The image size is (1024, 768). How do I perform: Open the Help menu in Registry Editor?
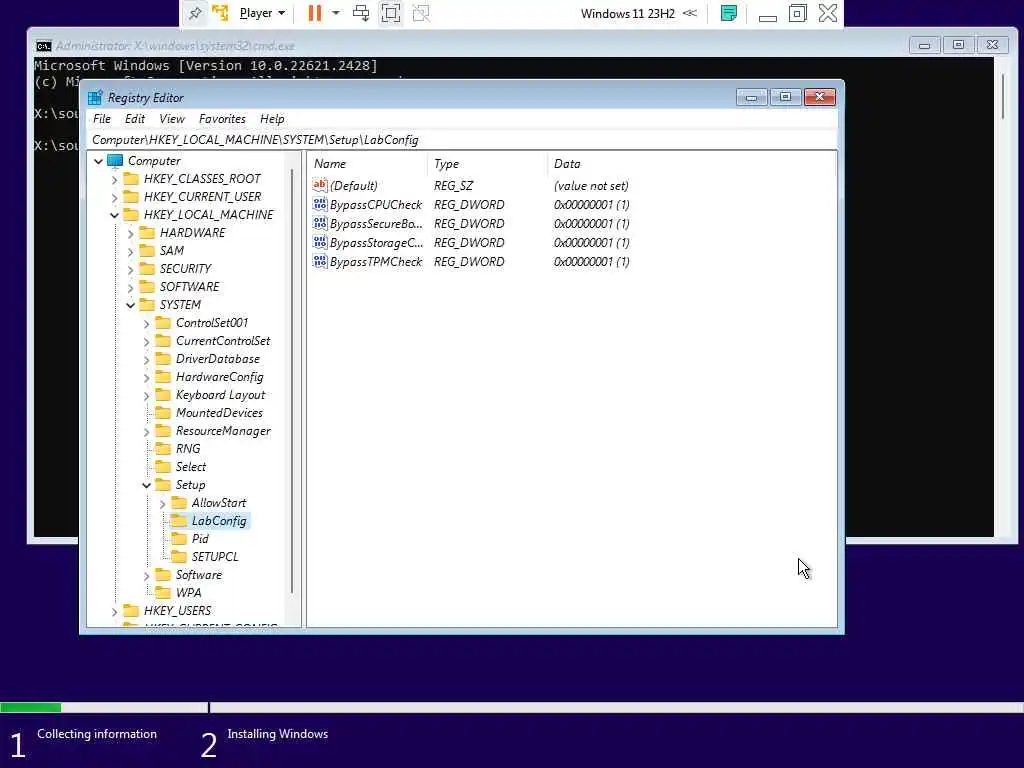coord(272,119)
